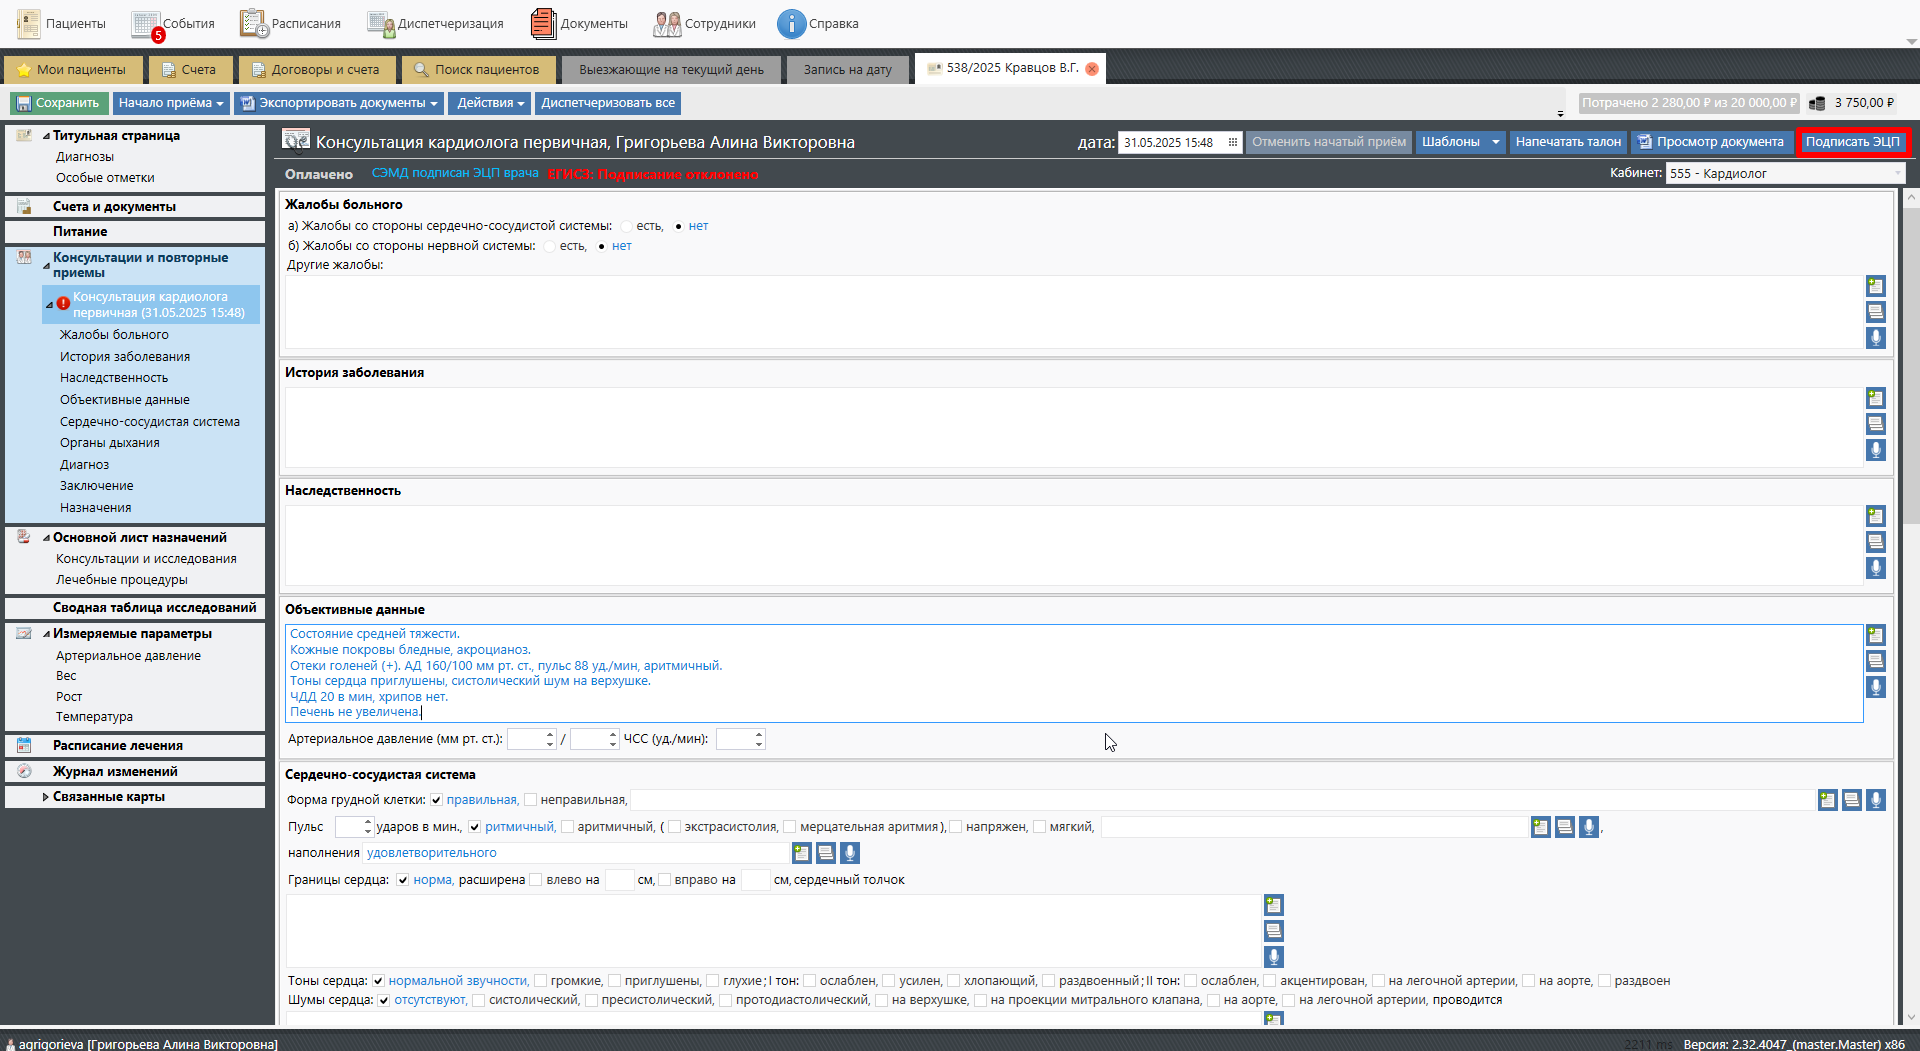Click calendar icon next to date field

[1232, 142]
